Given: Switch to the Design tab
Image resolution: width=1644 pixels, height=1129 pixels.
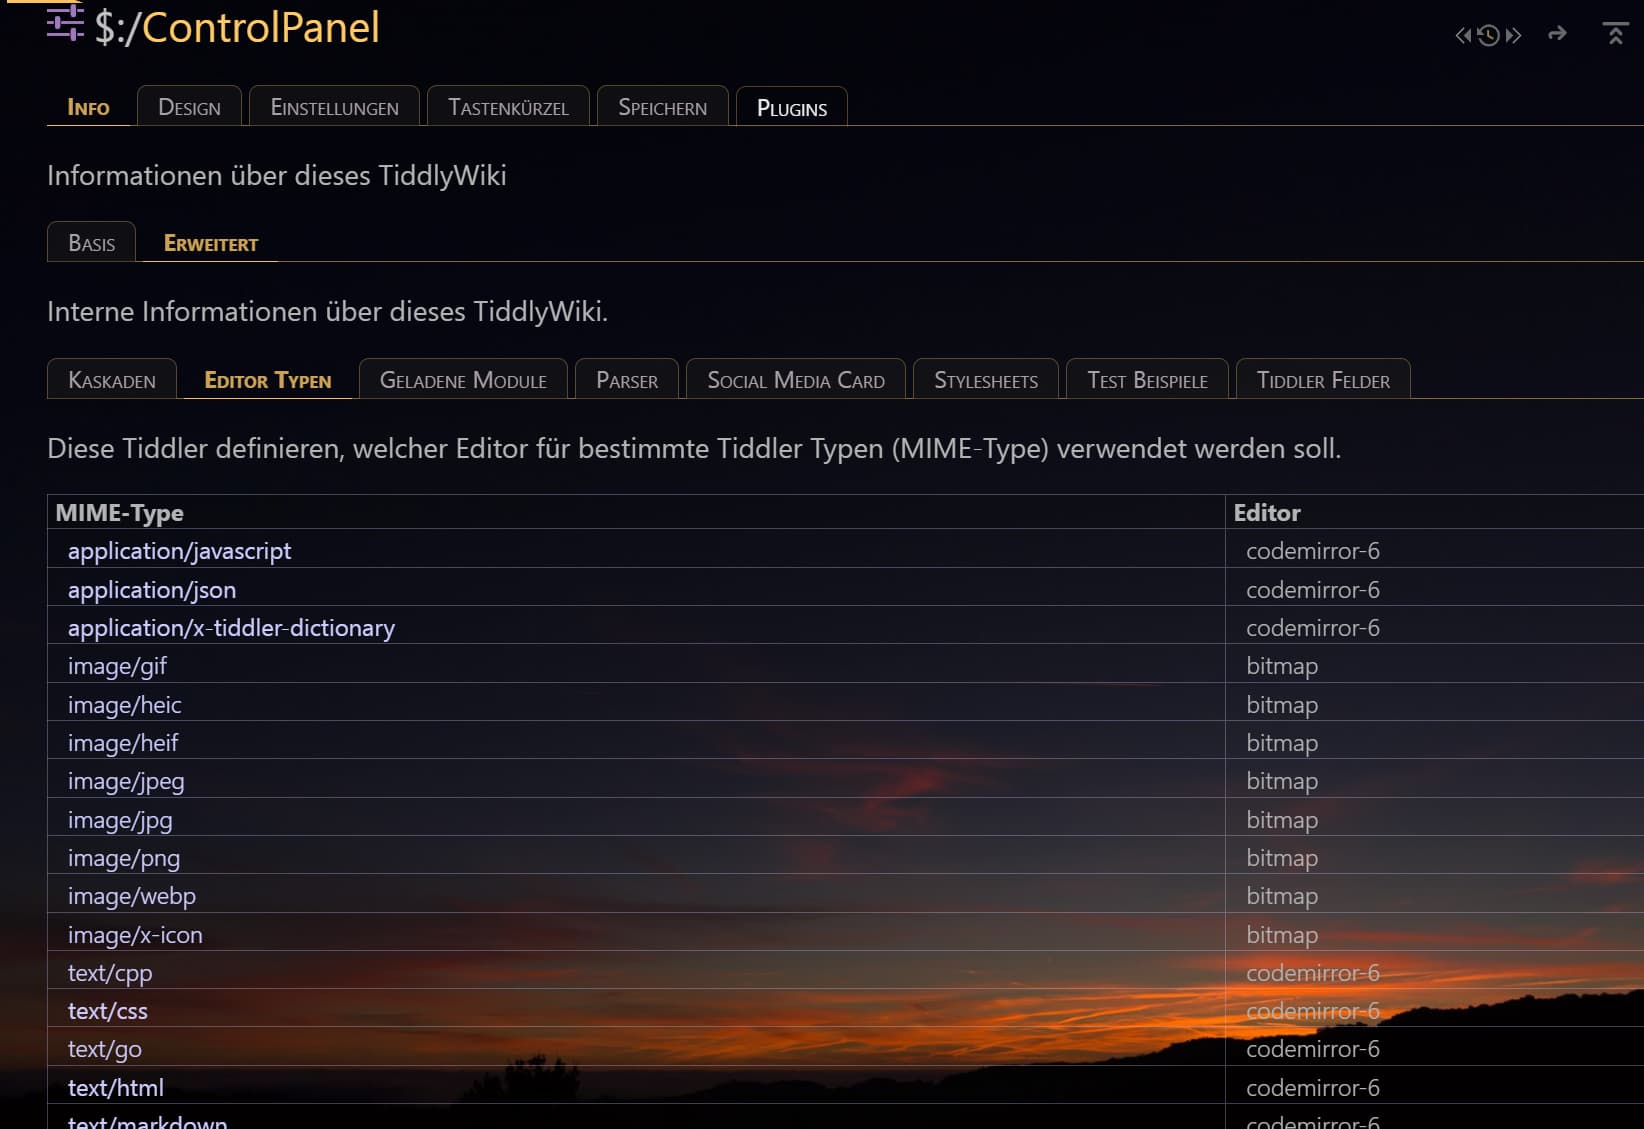Looking at the screenshot, I should tap(189, 107).
